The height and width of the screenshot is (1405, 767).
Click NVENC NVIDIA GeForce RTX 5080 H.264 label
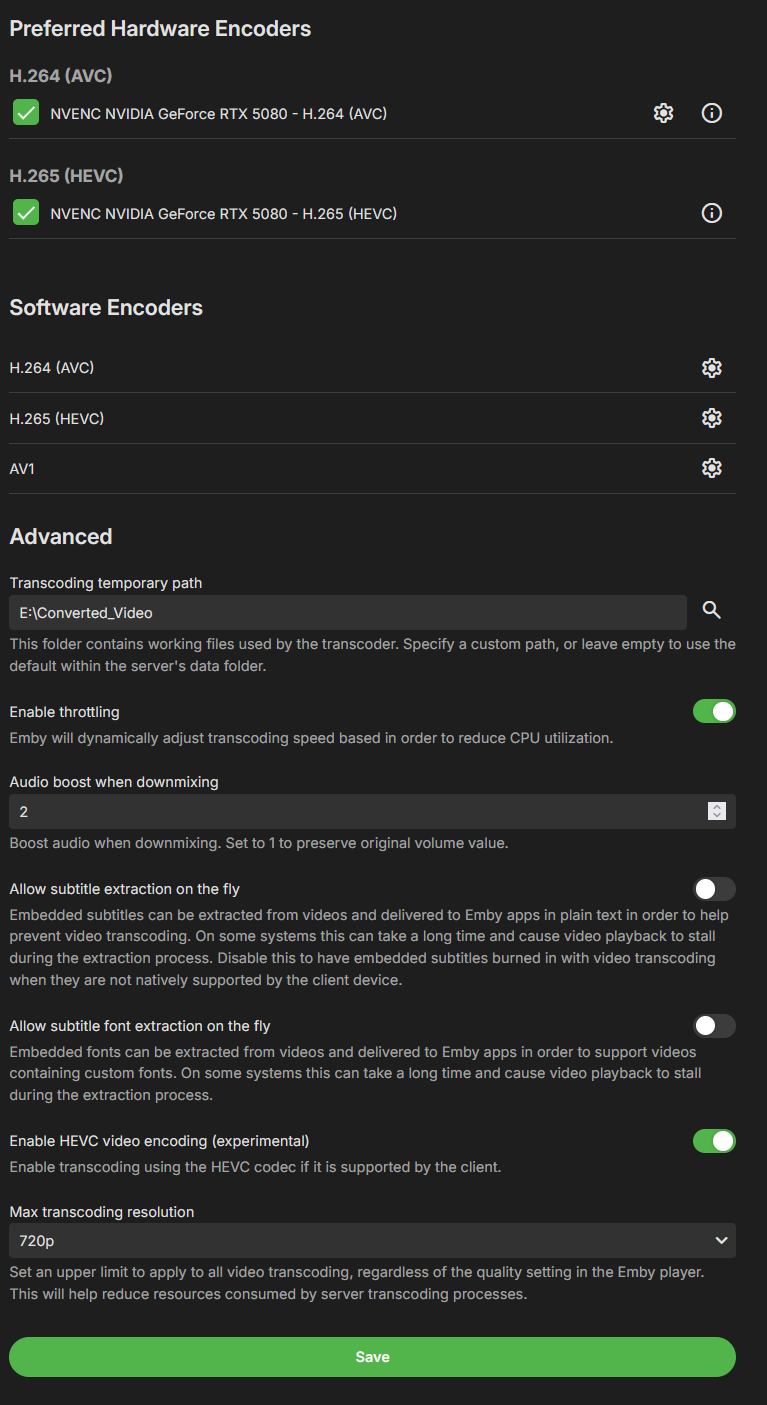[219, 114]
